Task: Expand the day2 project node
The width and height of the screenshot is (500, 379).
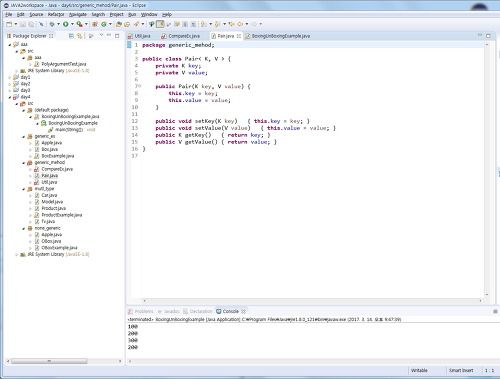Action: pos(10,84)
